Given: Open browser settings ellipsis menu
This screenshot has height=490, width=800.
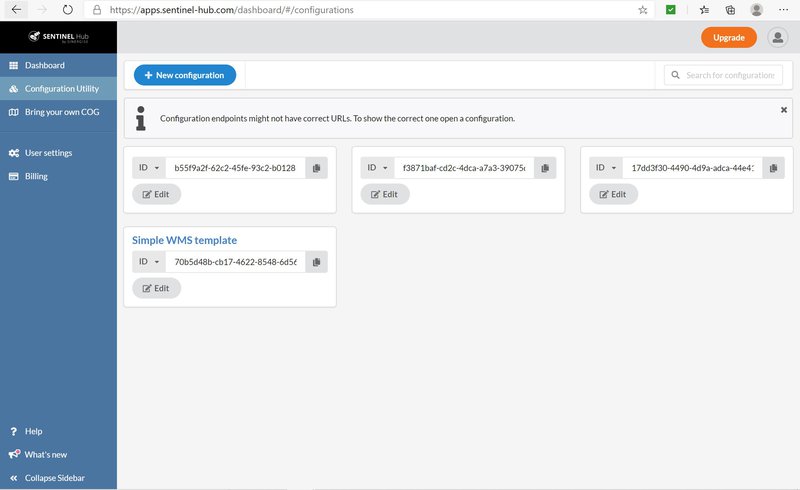Looking at the screenshot, I should click(x=784, y=10).
